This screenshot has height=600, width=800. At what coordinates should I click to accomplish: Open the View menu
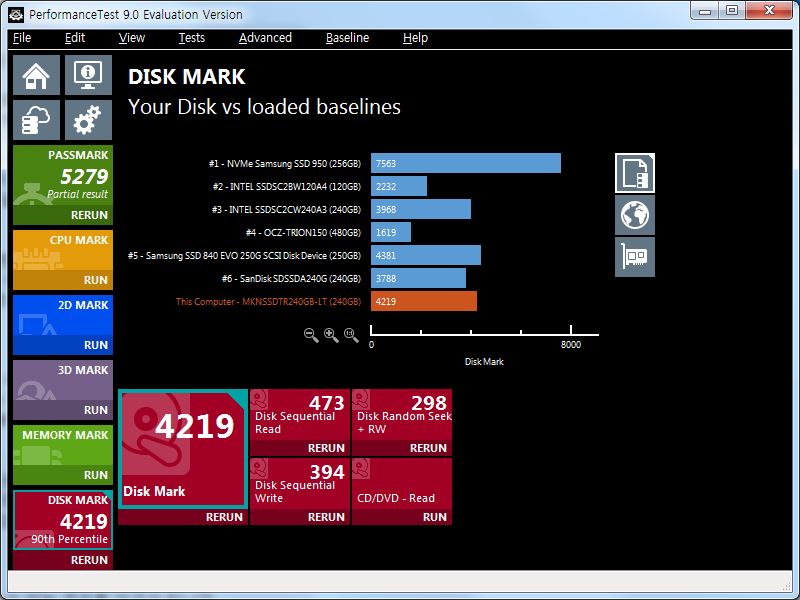pyautogui.click(x=132, y=38)
